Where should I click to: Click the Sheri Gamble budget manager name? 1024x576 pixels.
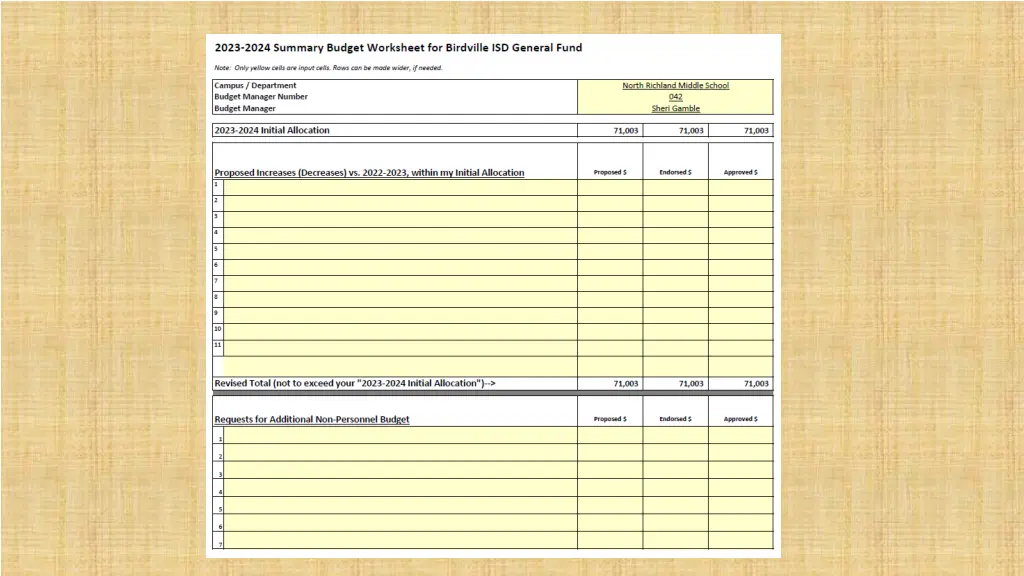[675, 109]
